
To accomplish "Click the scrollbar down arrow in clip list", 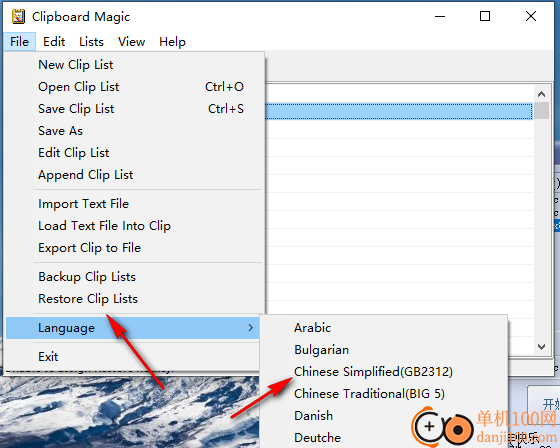I will click(x=541, y=347).
